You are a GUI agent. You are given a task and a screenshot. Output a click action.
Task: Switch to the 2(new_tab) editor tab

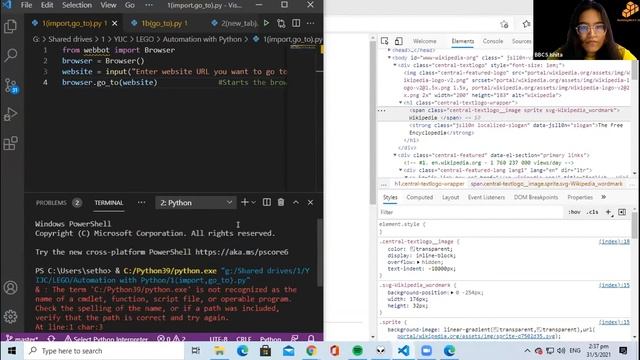[x=235, y=23]
